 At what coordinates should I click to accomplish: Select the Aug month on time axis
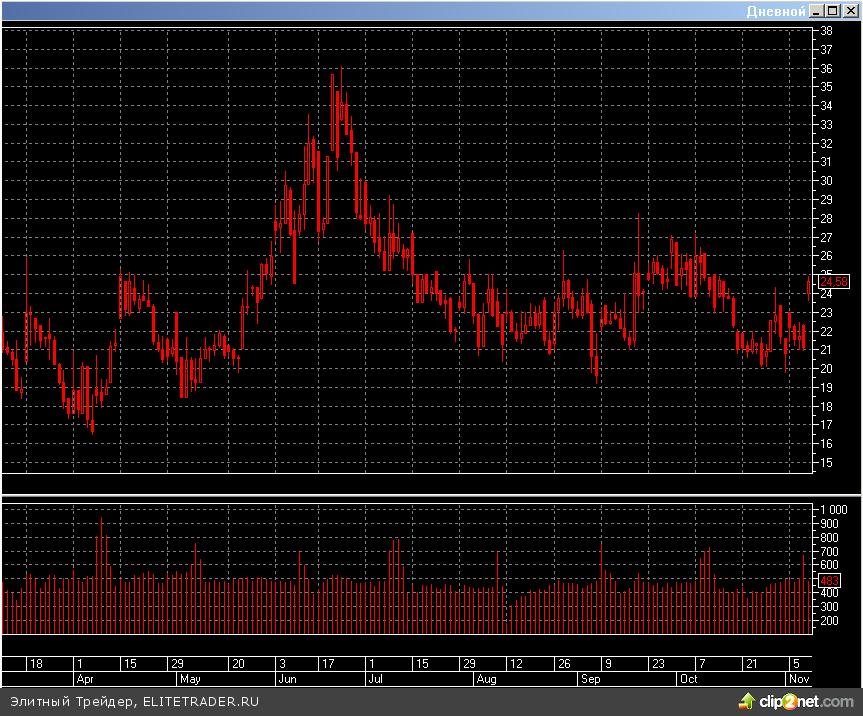pos(486,678)
